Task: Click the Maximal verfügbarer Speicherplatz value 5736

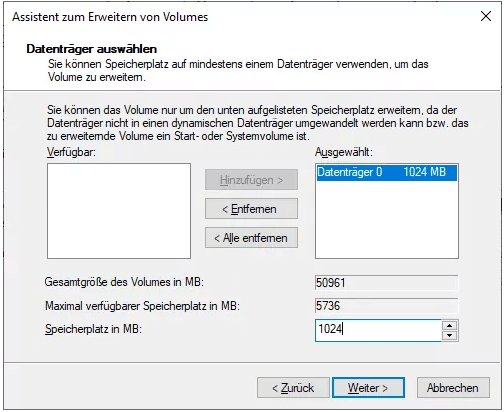Action: tap(387, 306)
